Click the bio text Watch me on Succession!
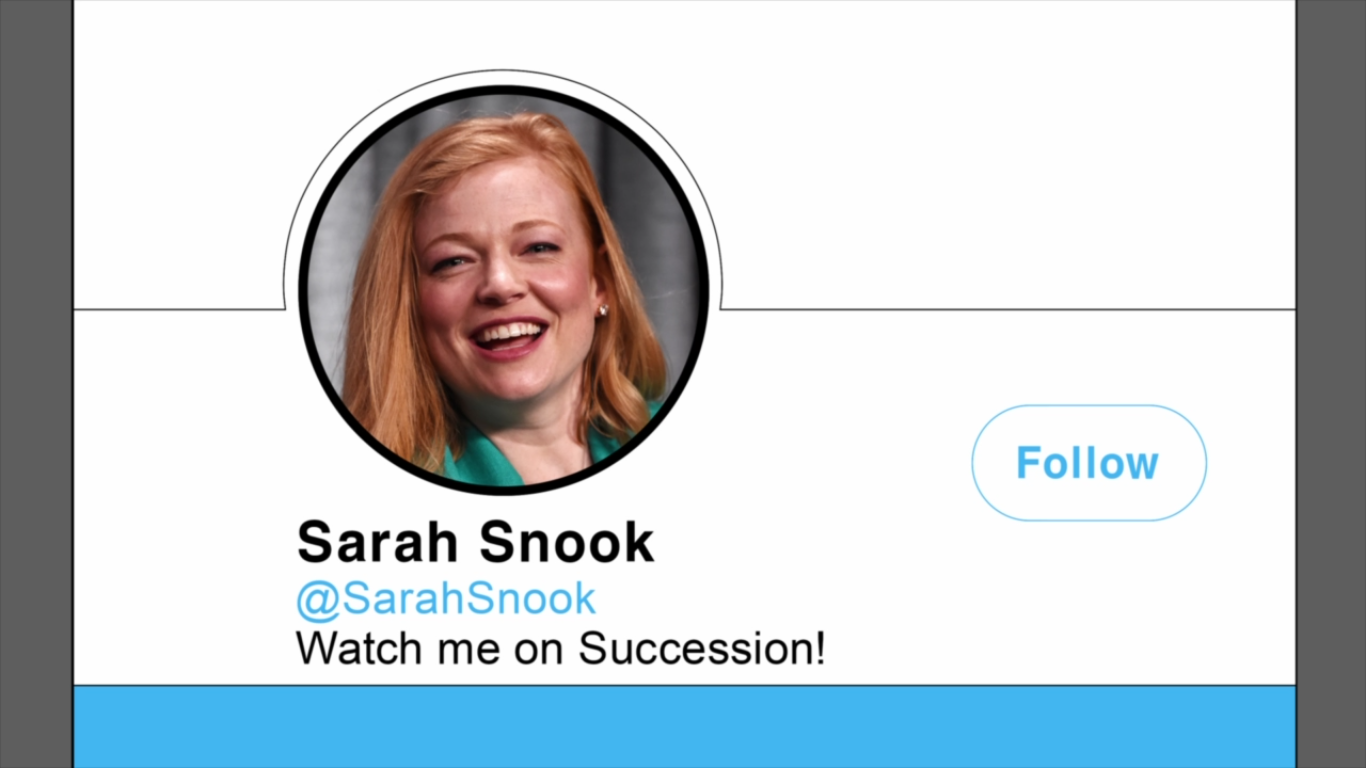The width and height of the screenshot is (1366, 768). tap(561, 648)
